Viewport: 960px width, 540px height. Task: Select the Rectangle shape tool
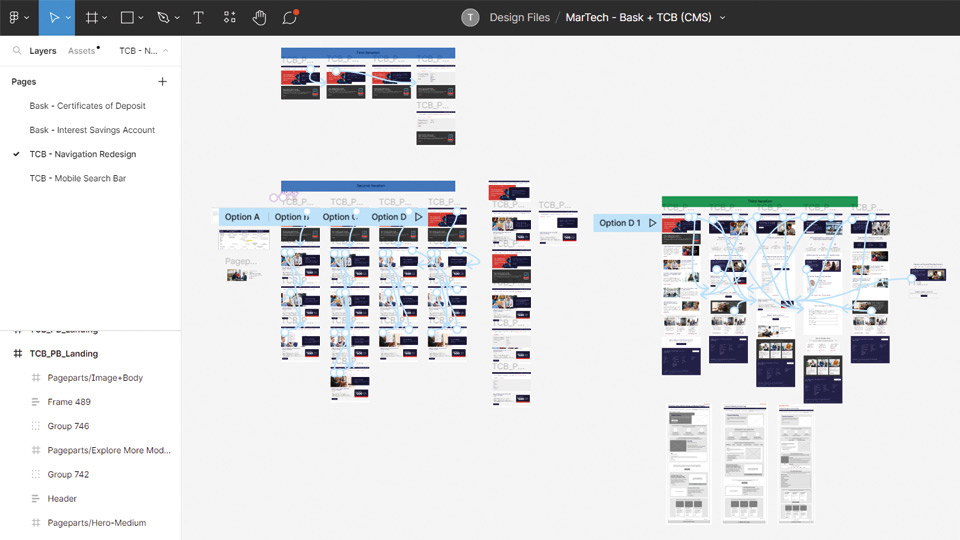pyautogui.click(x=127, y=18)
